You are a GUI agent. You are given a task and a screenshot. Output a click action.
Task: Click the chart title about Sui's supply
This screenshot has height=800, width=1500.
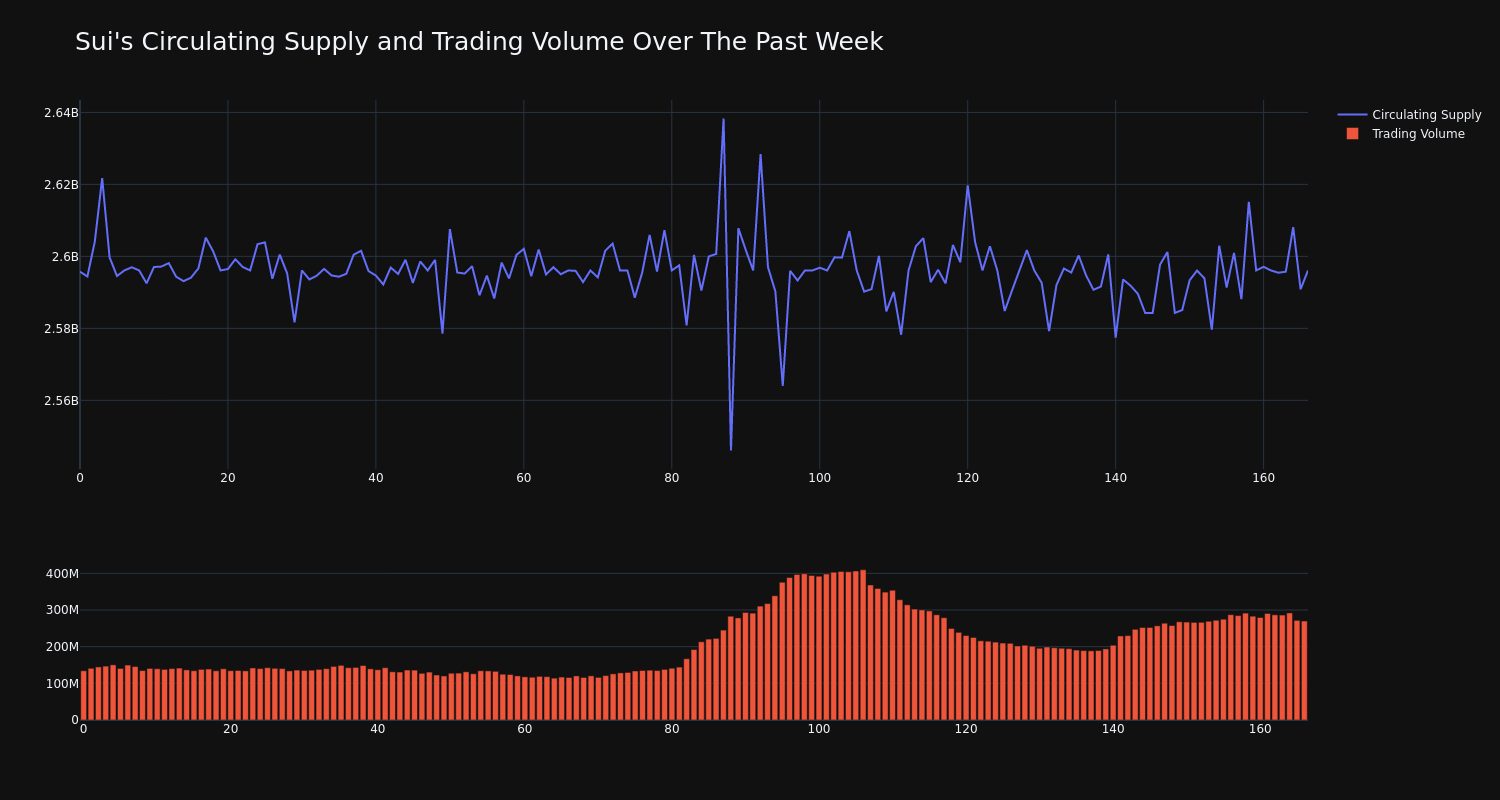479,42
